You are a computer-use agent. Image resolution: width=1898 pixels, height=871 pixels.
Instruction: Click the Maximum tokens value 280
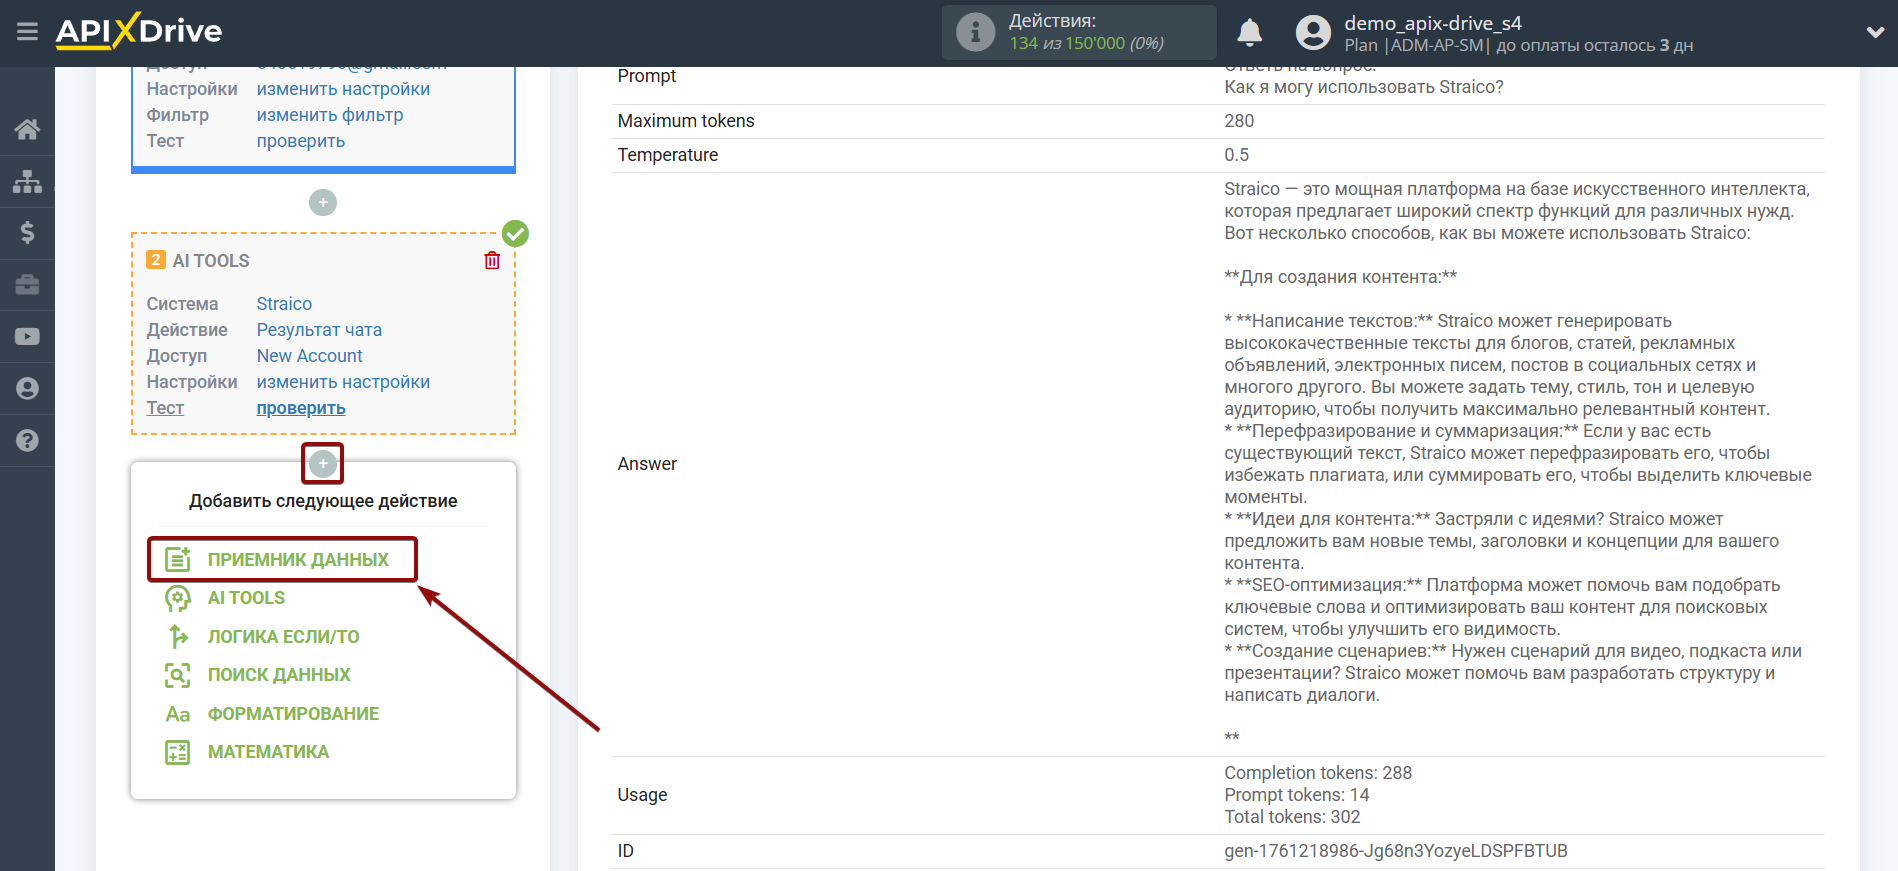pyautogui.click(x=1239, y=121)
